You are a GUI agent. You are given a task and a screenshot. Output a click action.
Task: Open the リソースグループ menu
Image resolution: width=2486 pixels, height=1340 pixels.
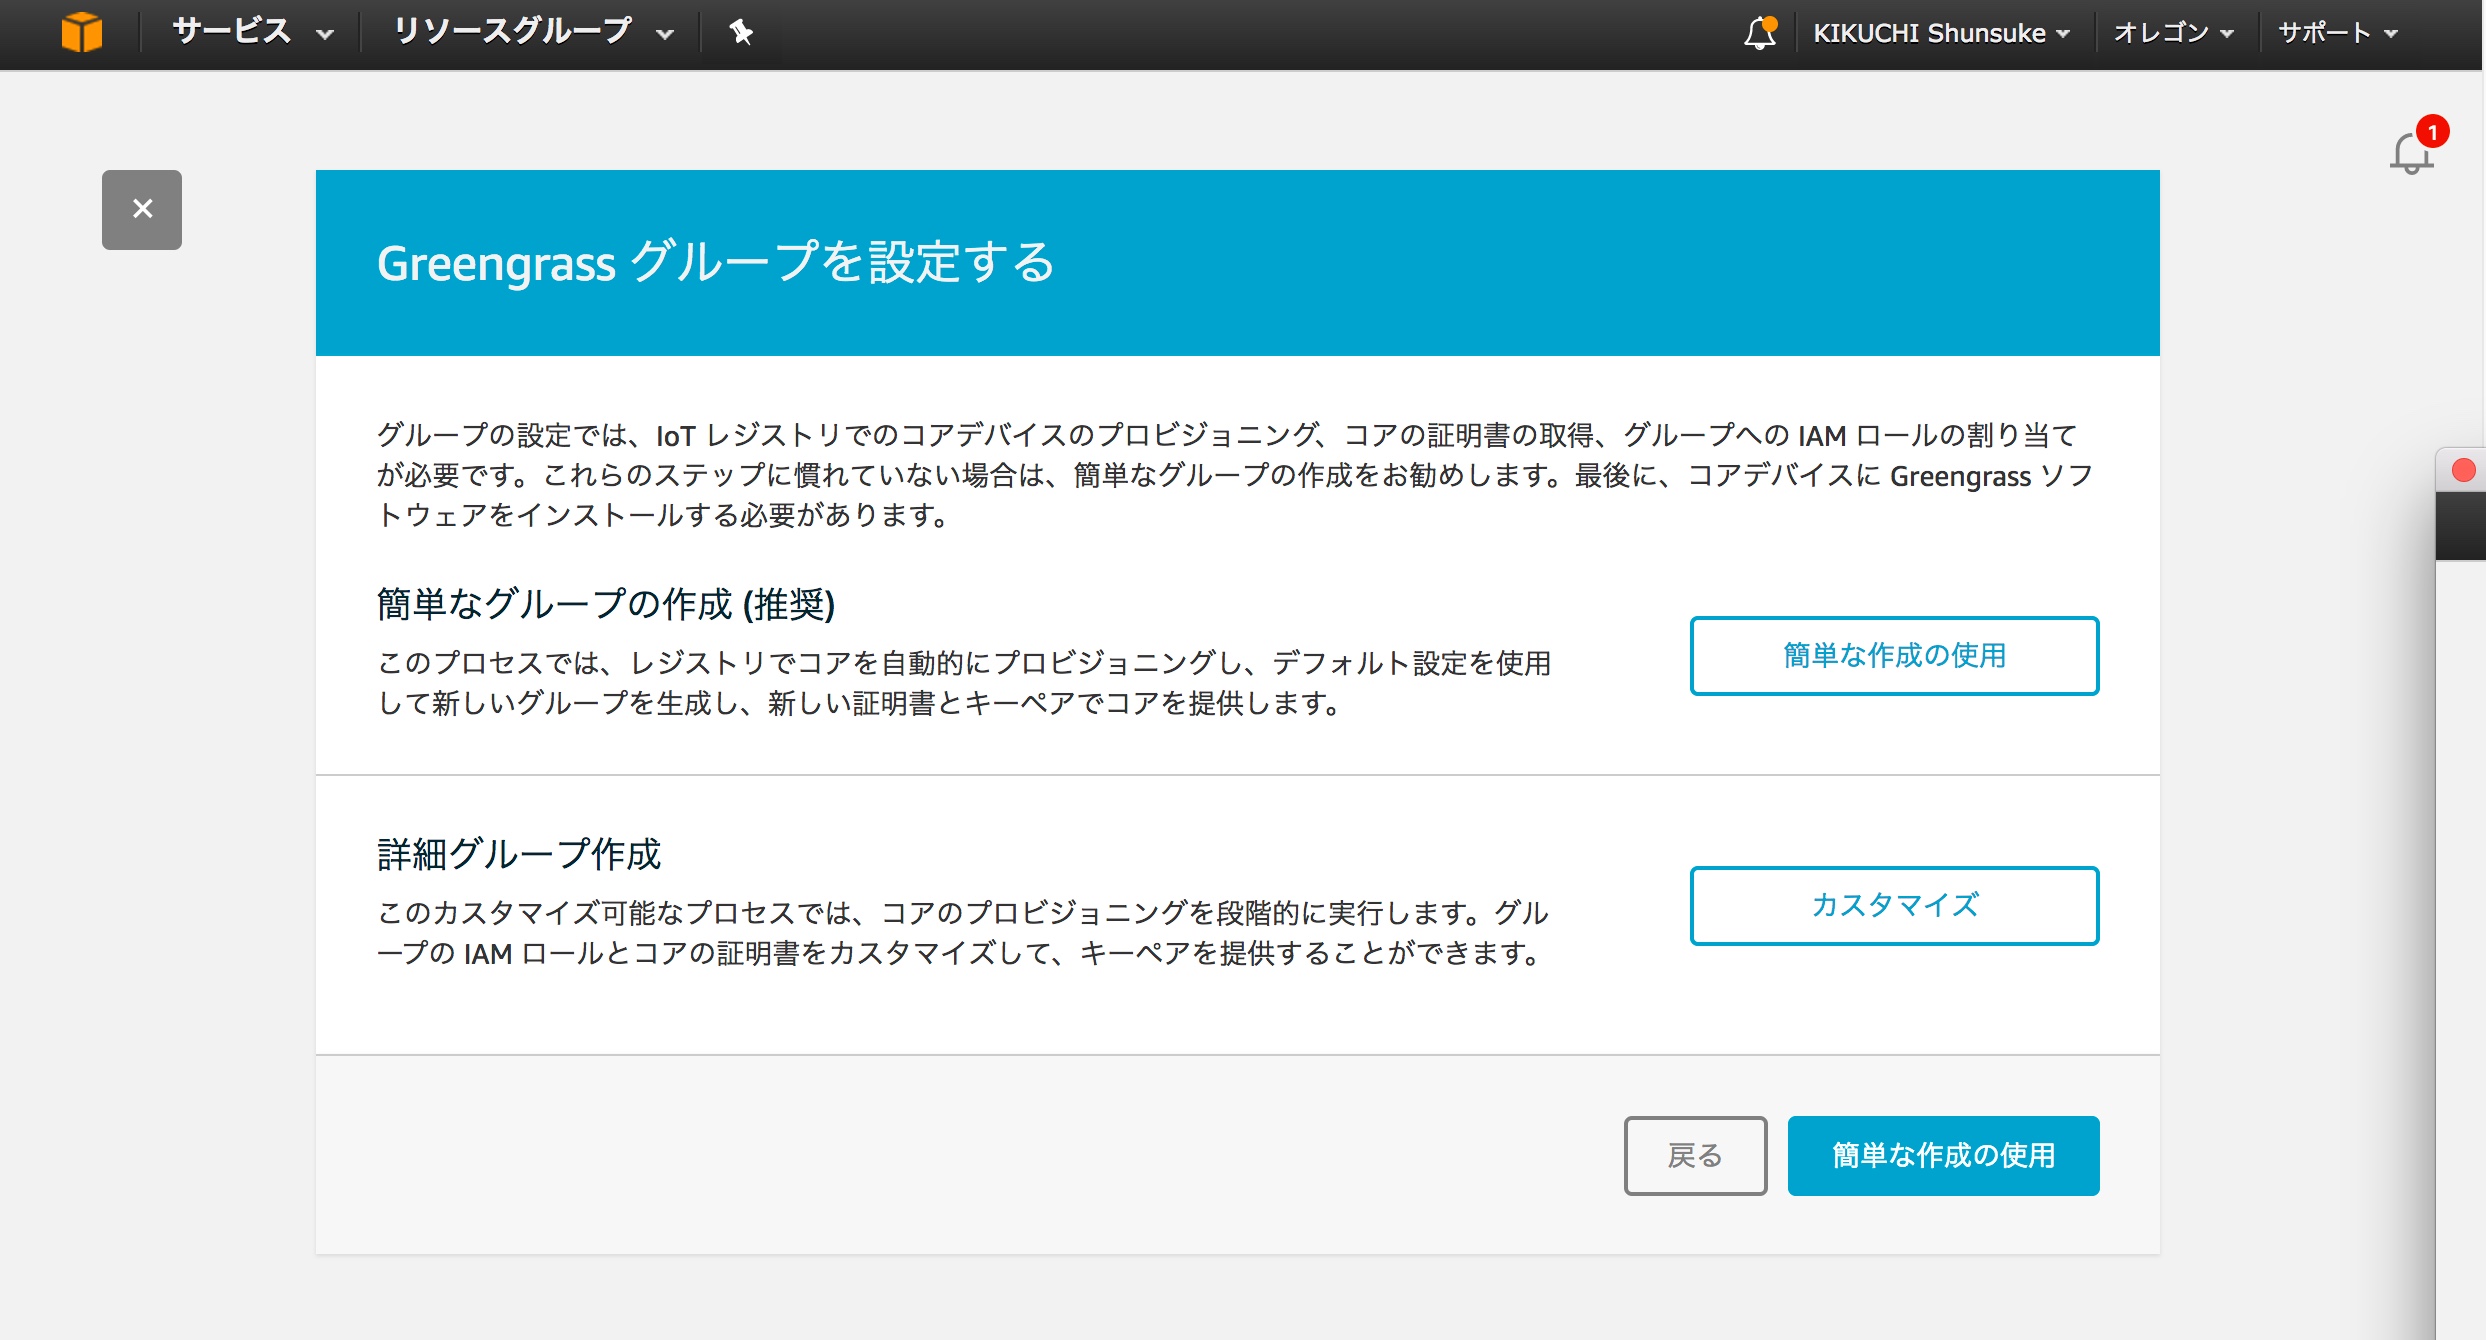coord(533,32)
